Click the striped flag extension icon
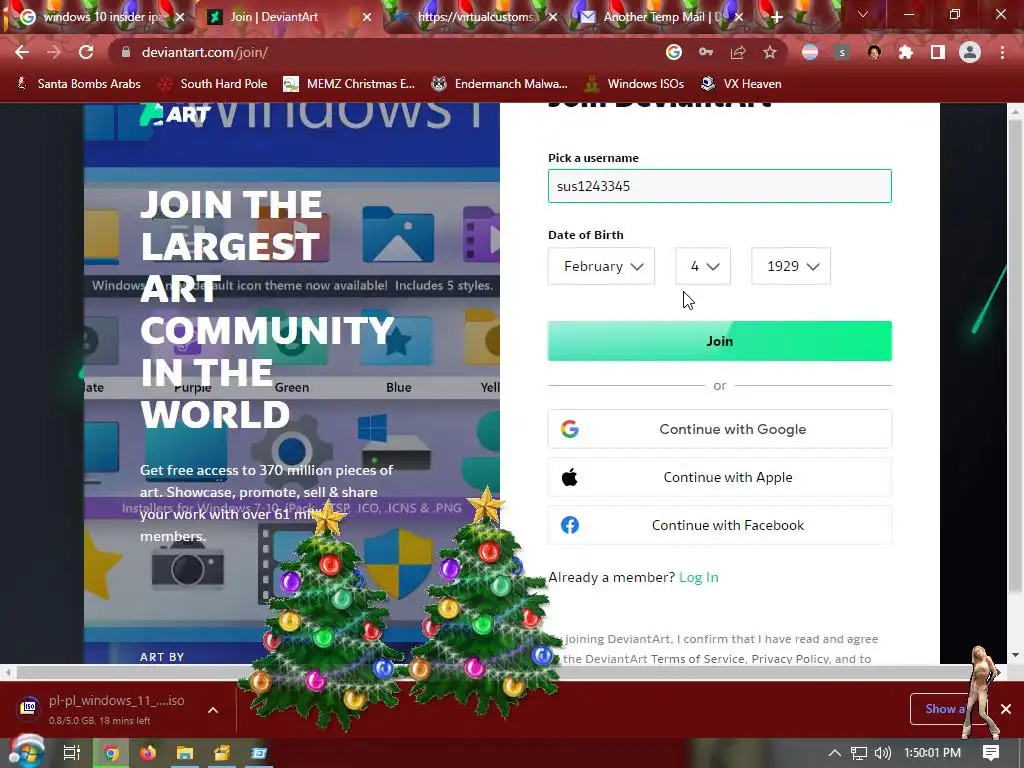The height and width of the screenshot is (768, 1024). click(810, 52)
